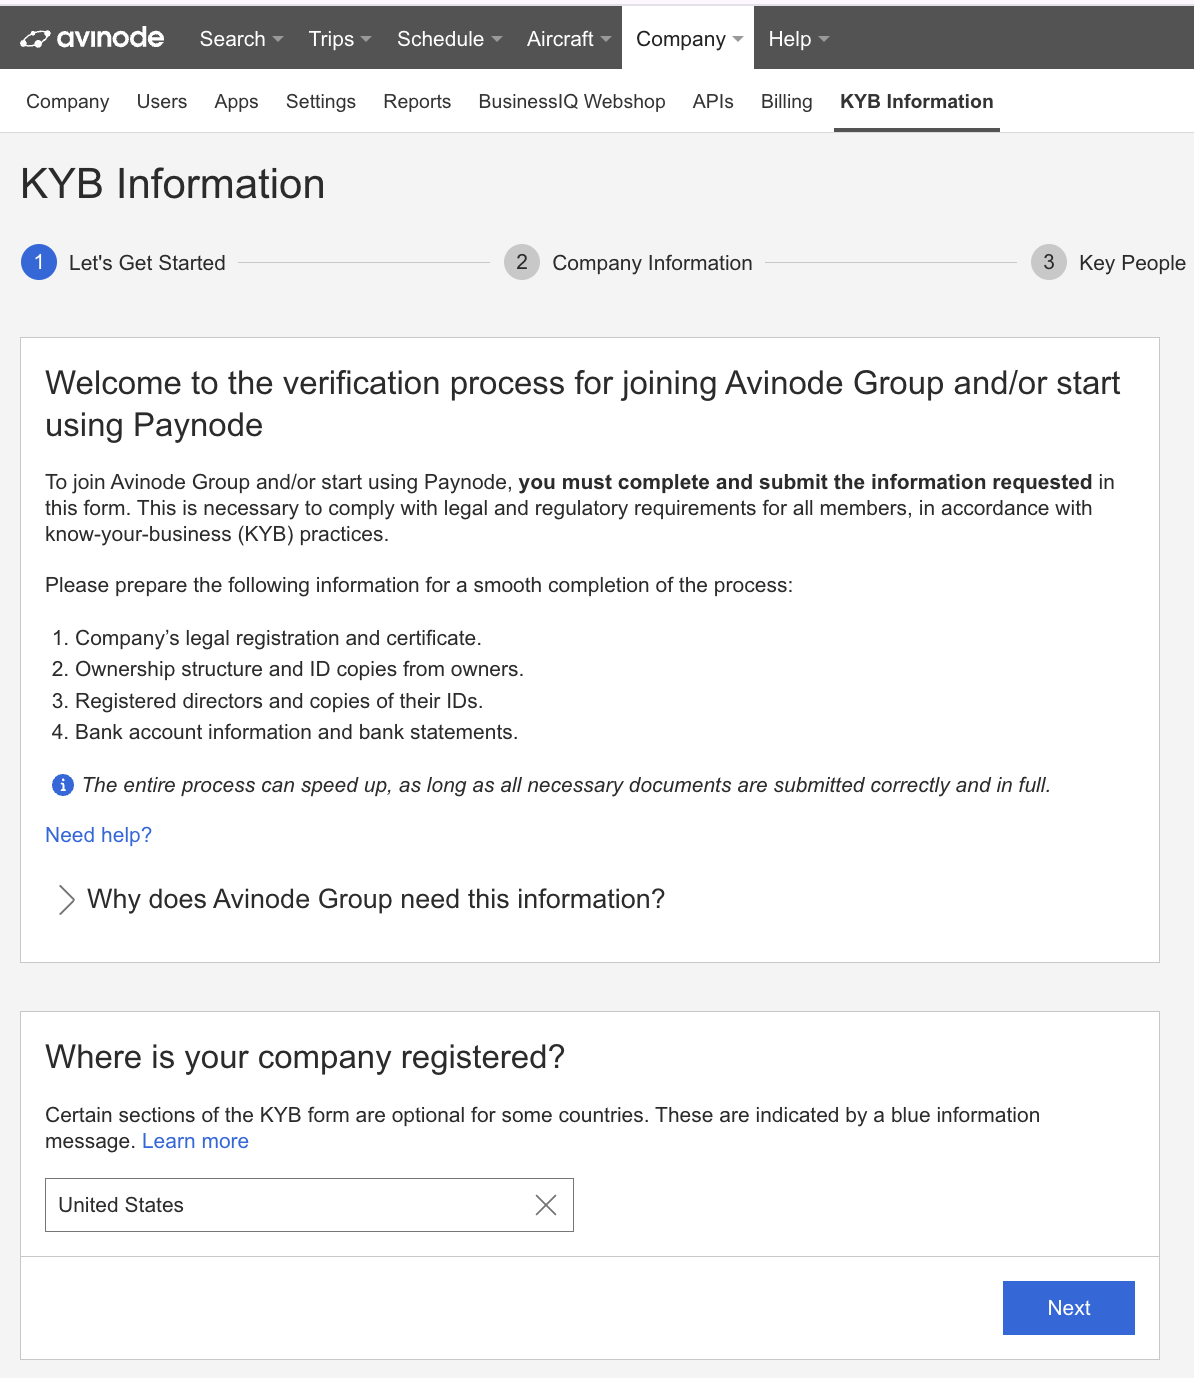
Task: Click the chevron beside Why does Avinode Group question
Action: 66,899
